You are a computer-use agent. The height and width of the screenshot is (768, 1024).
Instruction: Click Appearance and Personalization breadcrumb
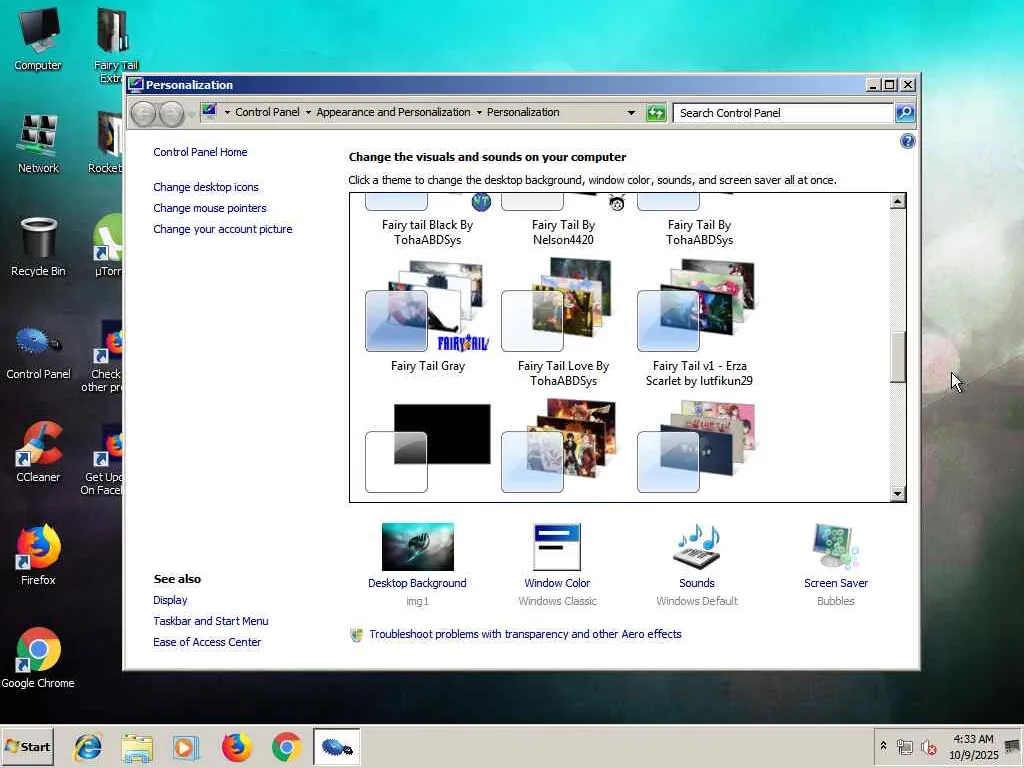393,112
